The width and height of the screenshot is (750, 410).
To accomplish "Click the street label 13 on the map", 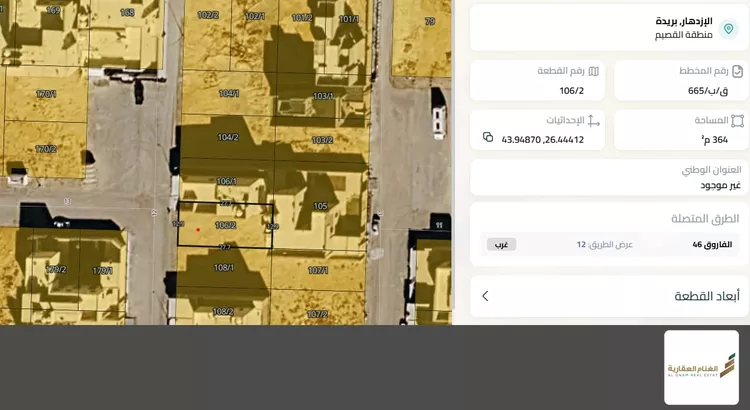I will (x=67, y=201).
